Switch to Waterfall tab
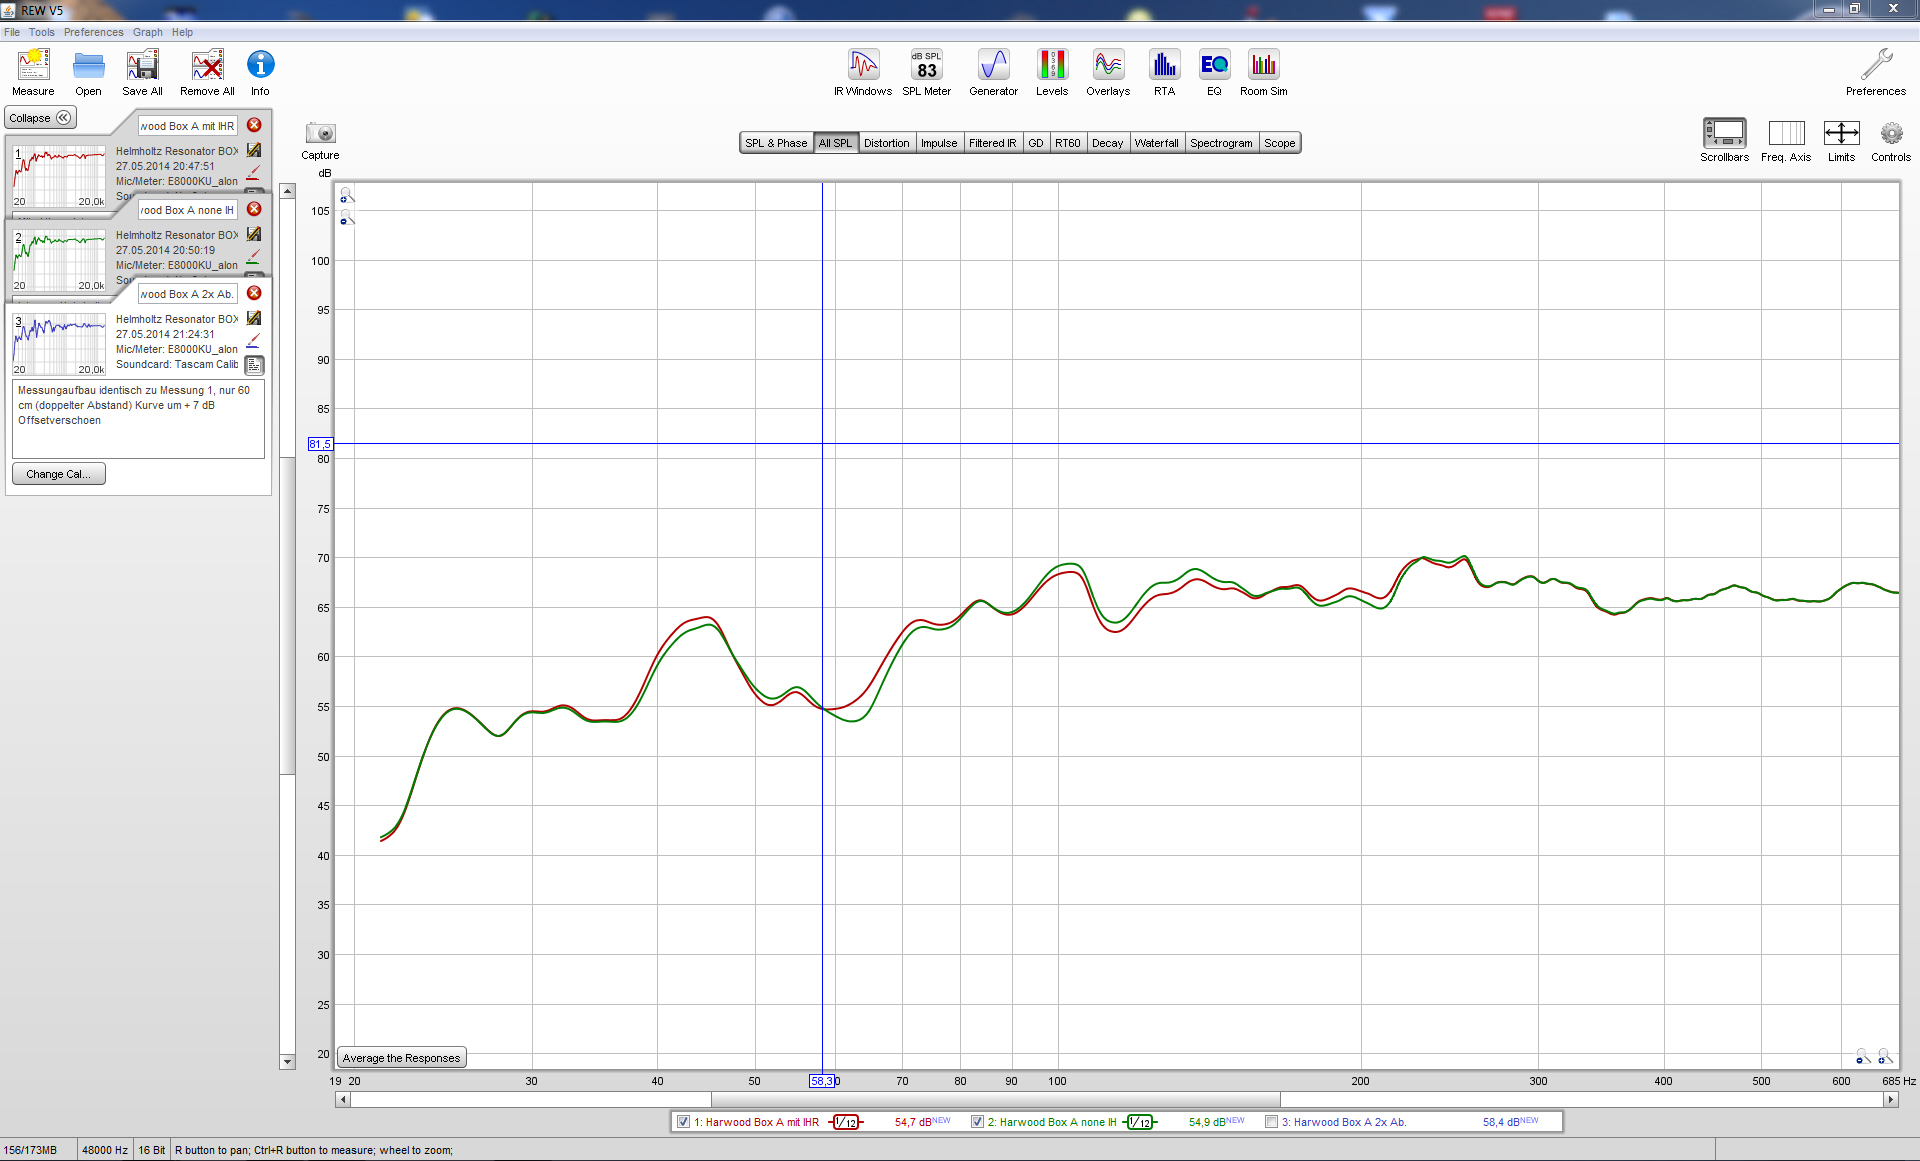 pyautogui.click(x=1157, y=143)
